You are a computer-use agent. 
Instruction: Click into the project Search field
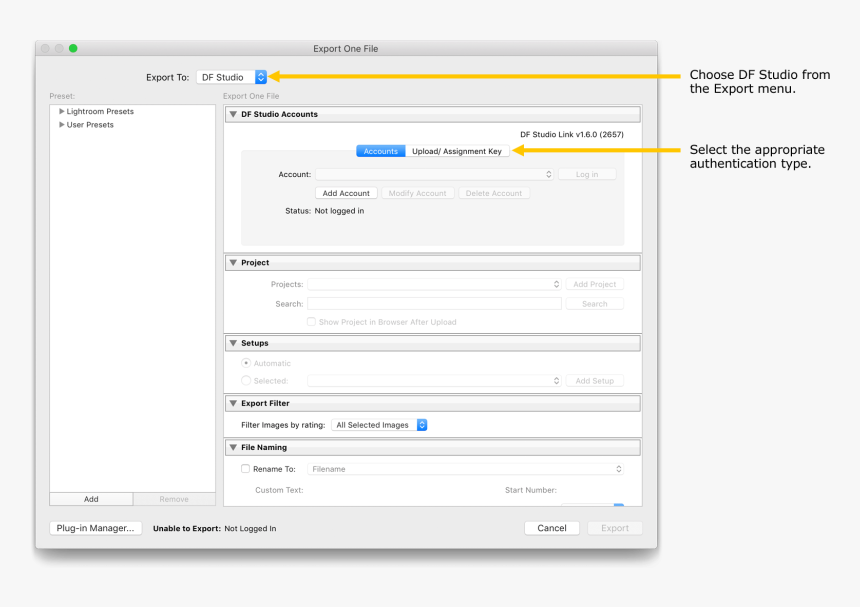(x=434, y=304)
